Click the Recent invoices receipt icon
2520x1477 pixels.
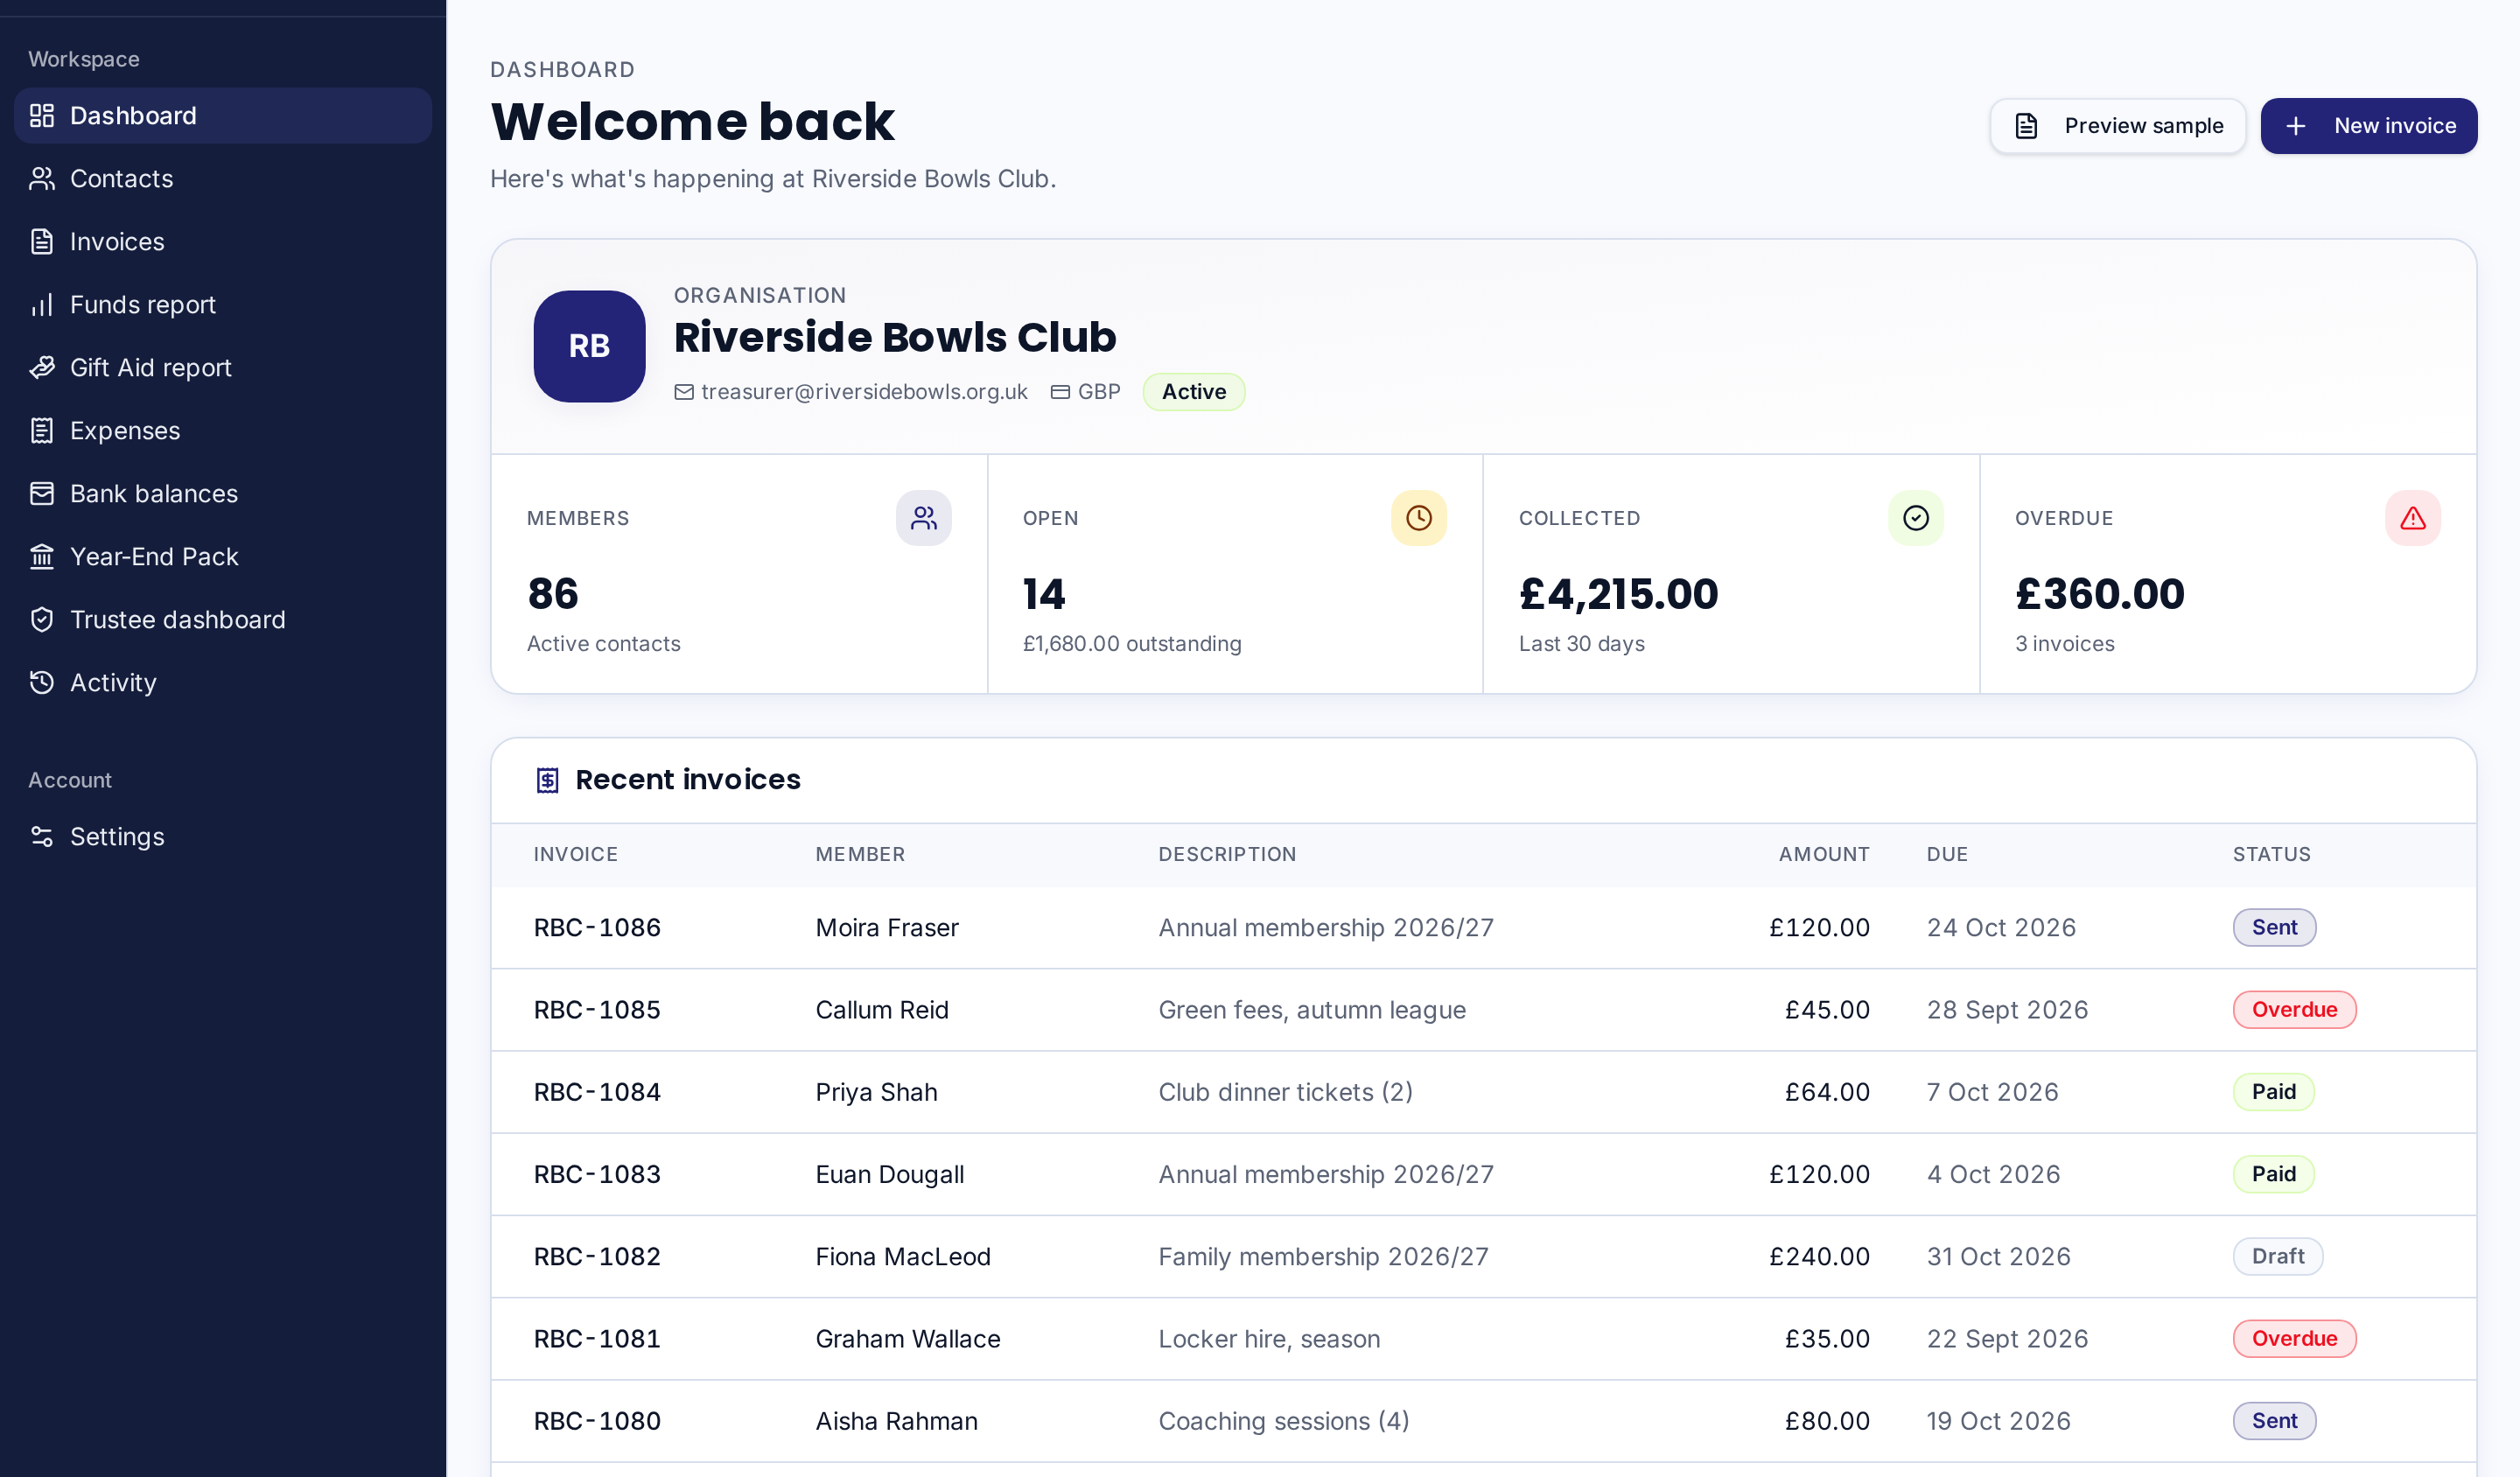click(x=547, y=780)
